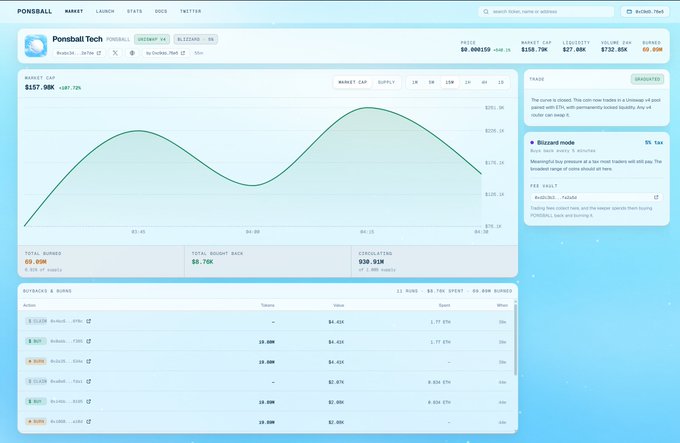This screenshot has height=443, width=680.
Task: Open the connected wallet button in header
Action: tap(645, 12)
